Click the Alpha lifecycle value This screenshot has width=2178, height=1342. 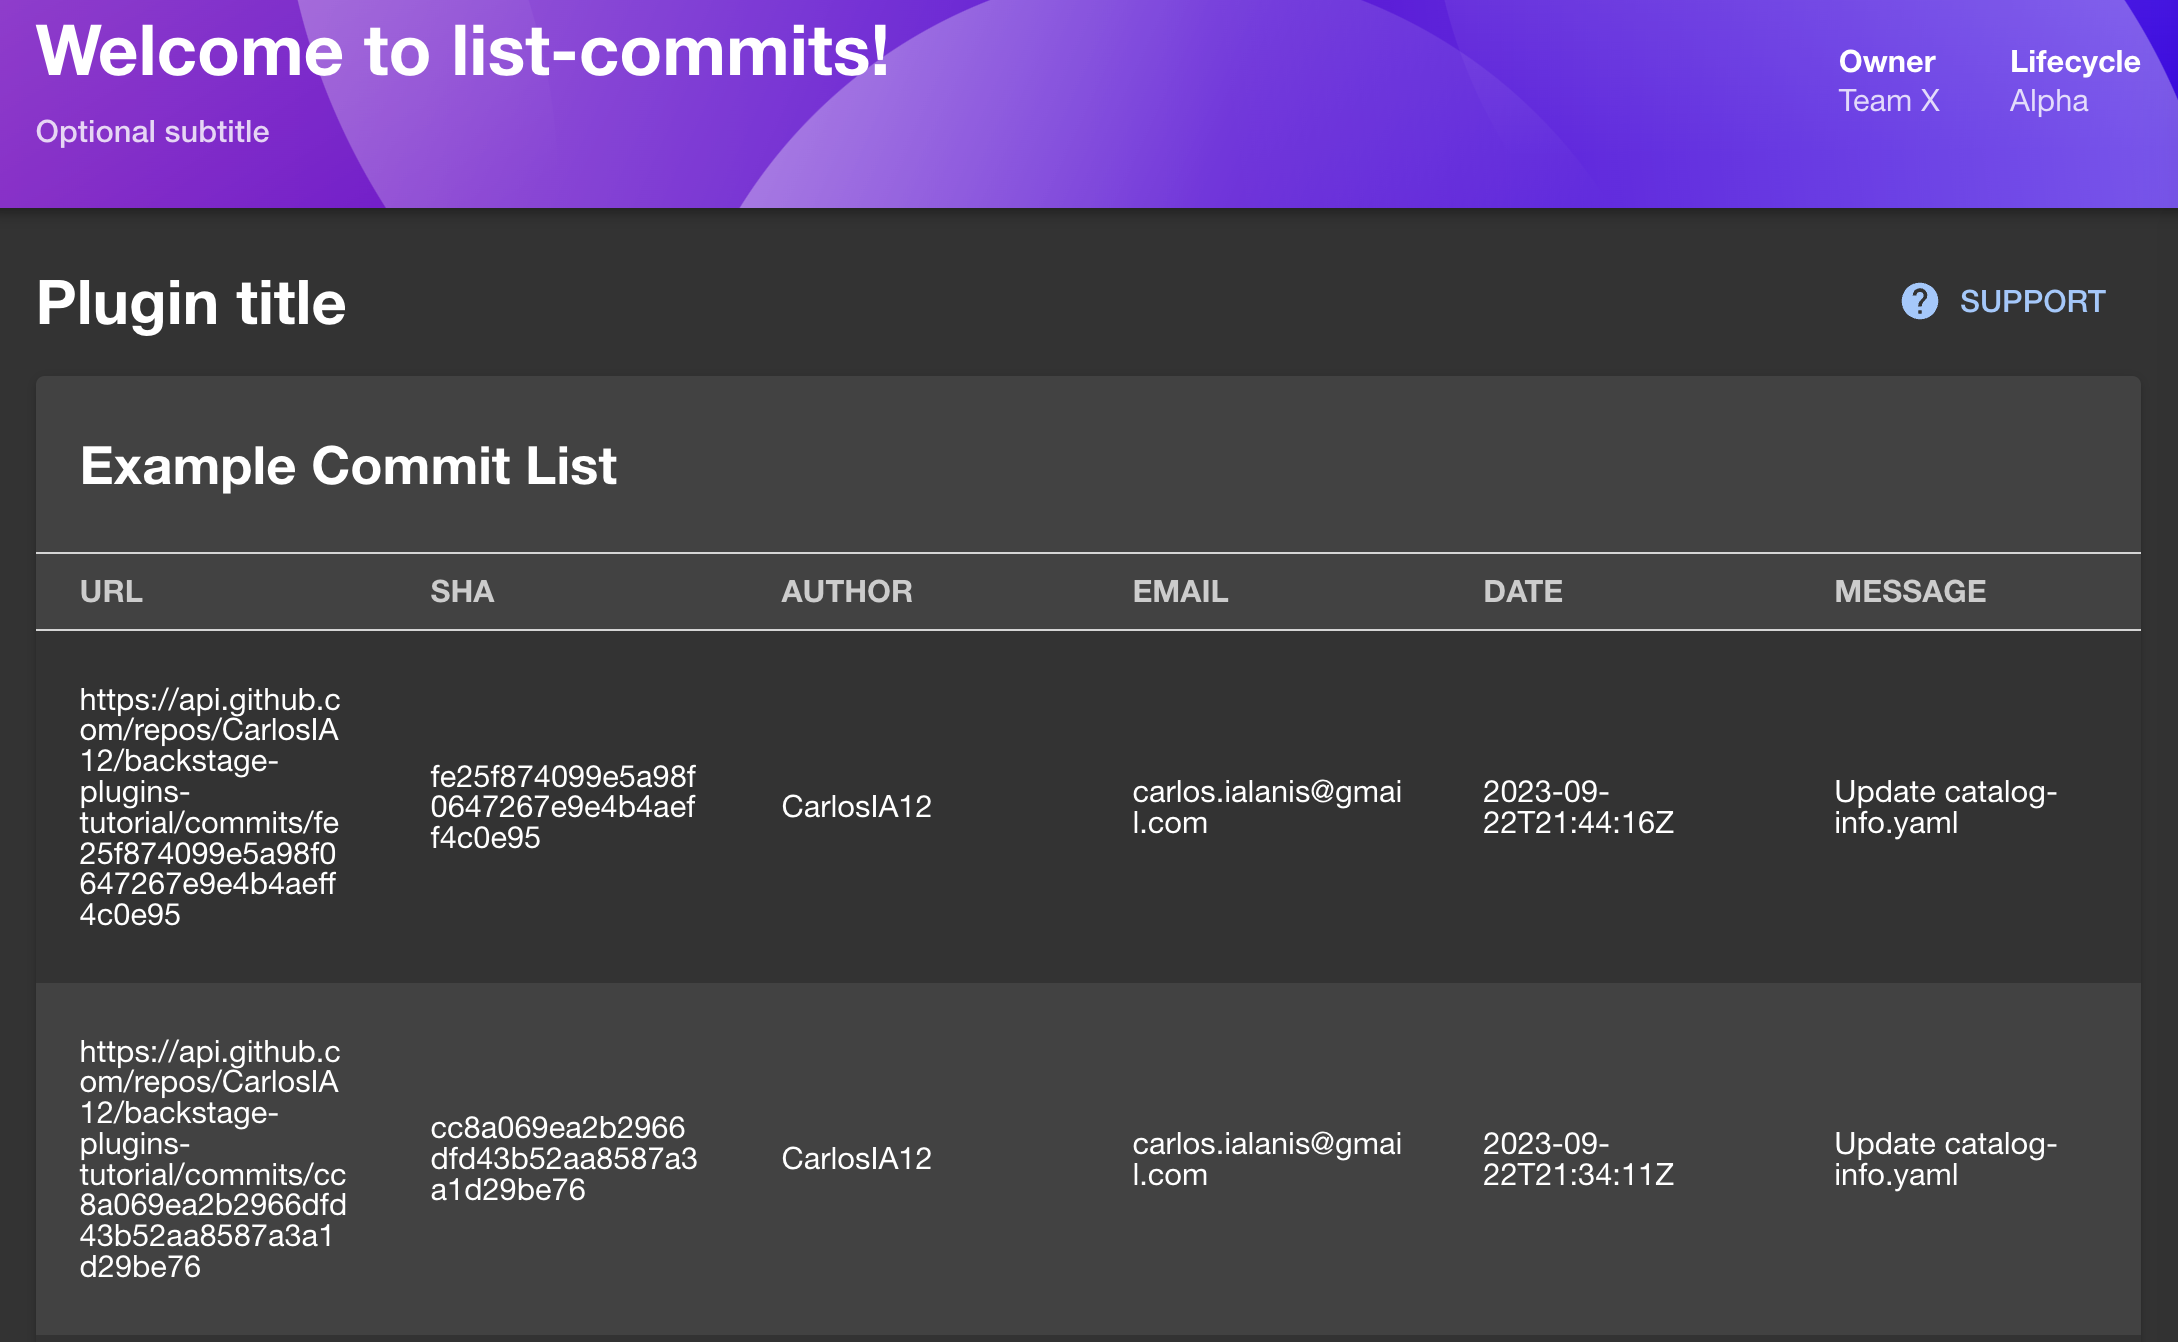coord(2049,101)
